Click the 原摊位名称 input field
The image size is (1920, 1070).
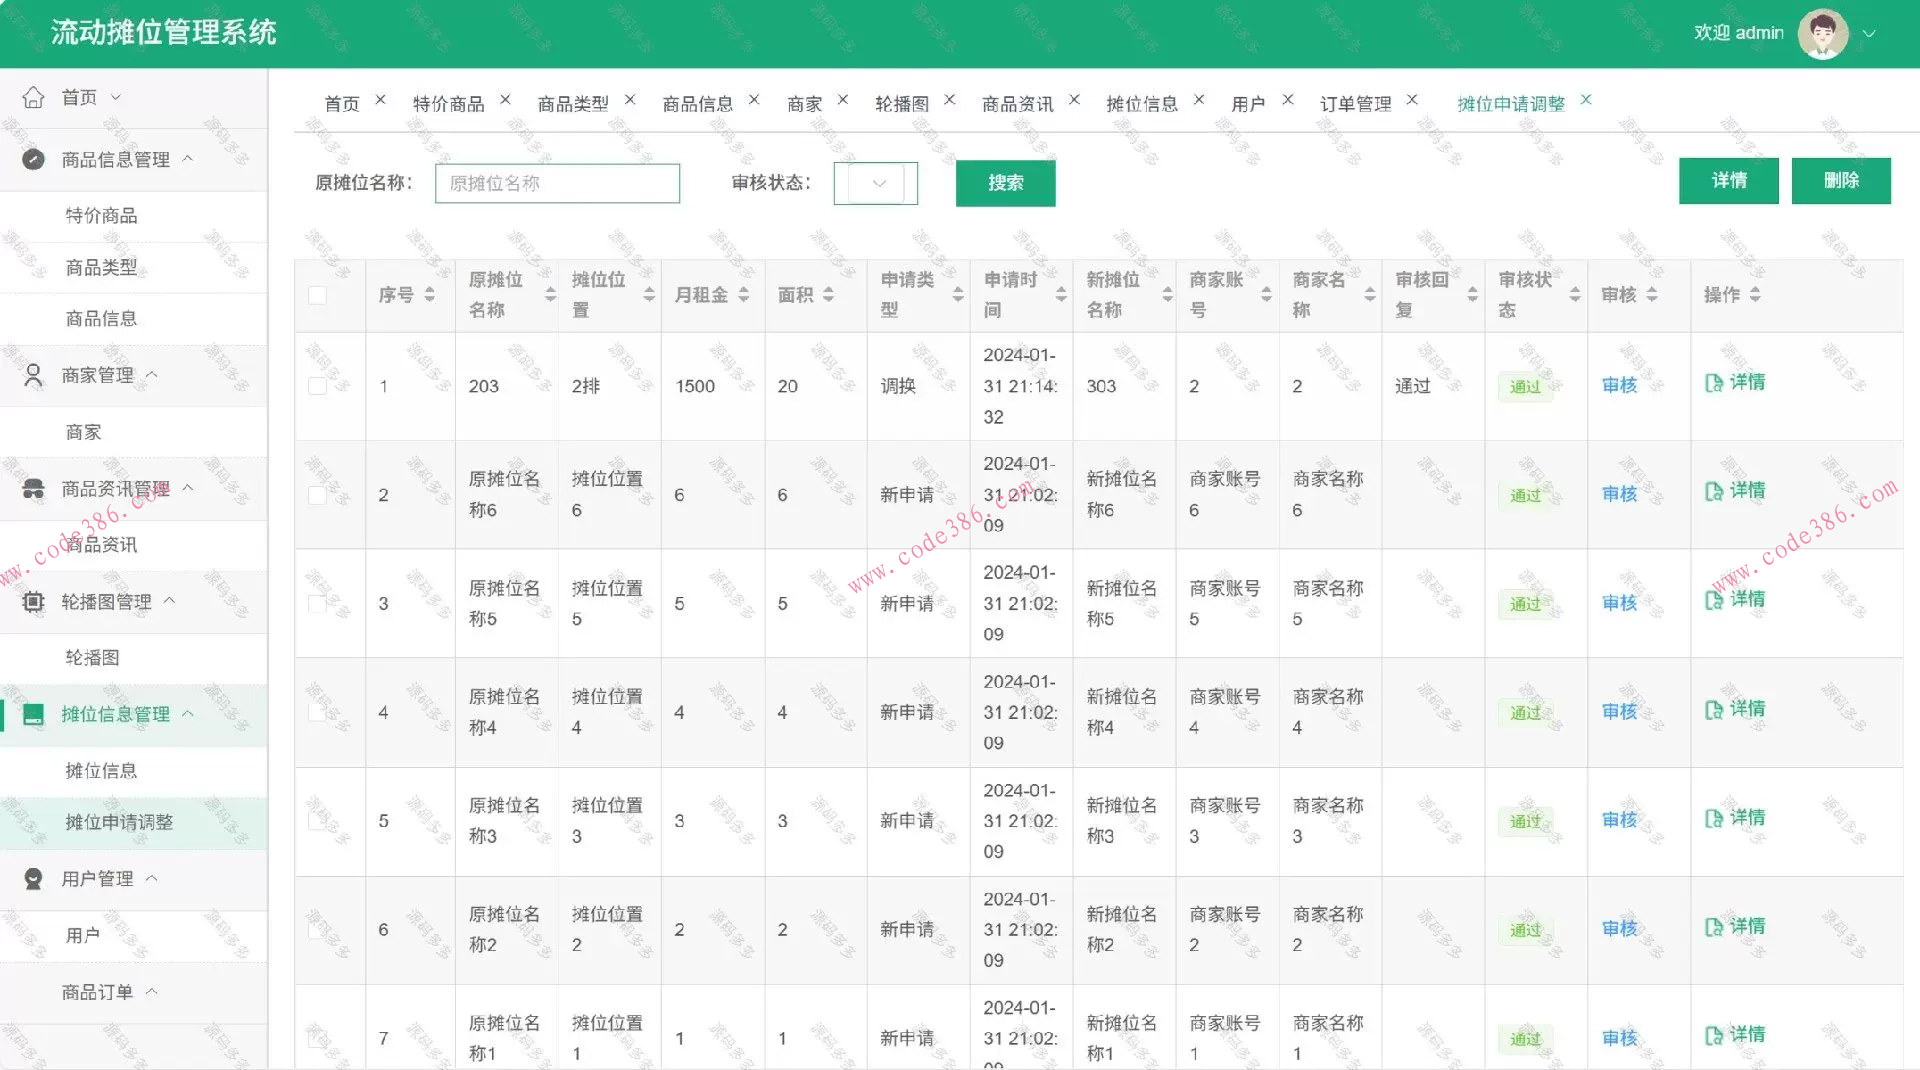coord(556,183)
